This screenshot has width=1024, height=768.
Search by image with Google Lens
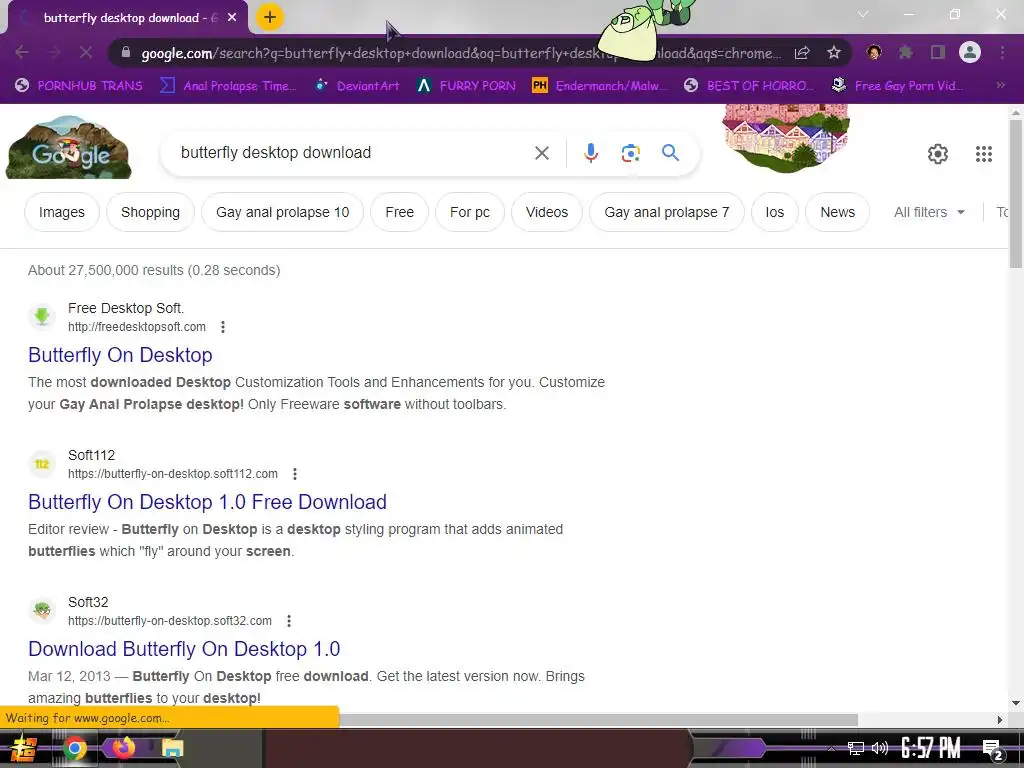630,153
